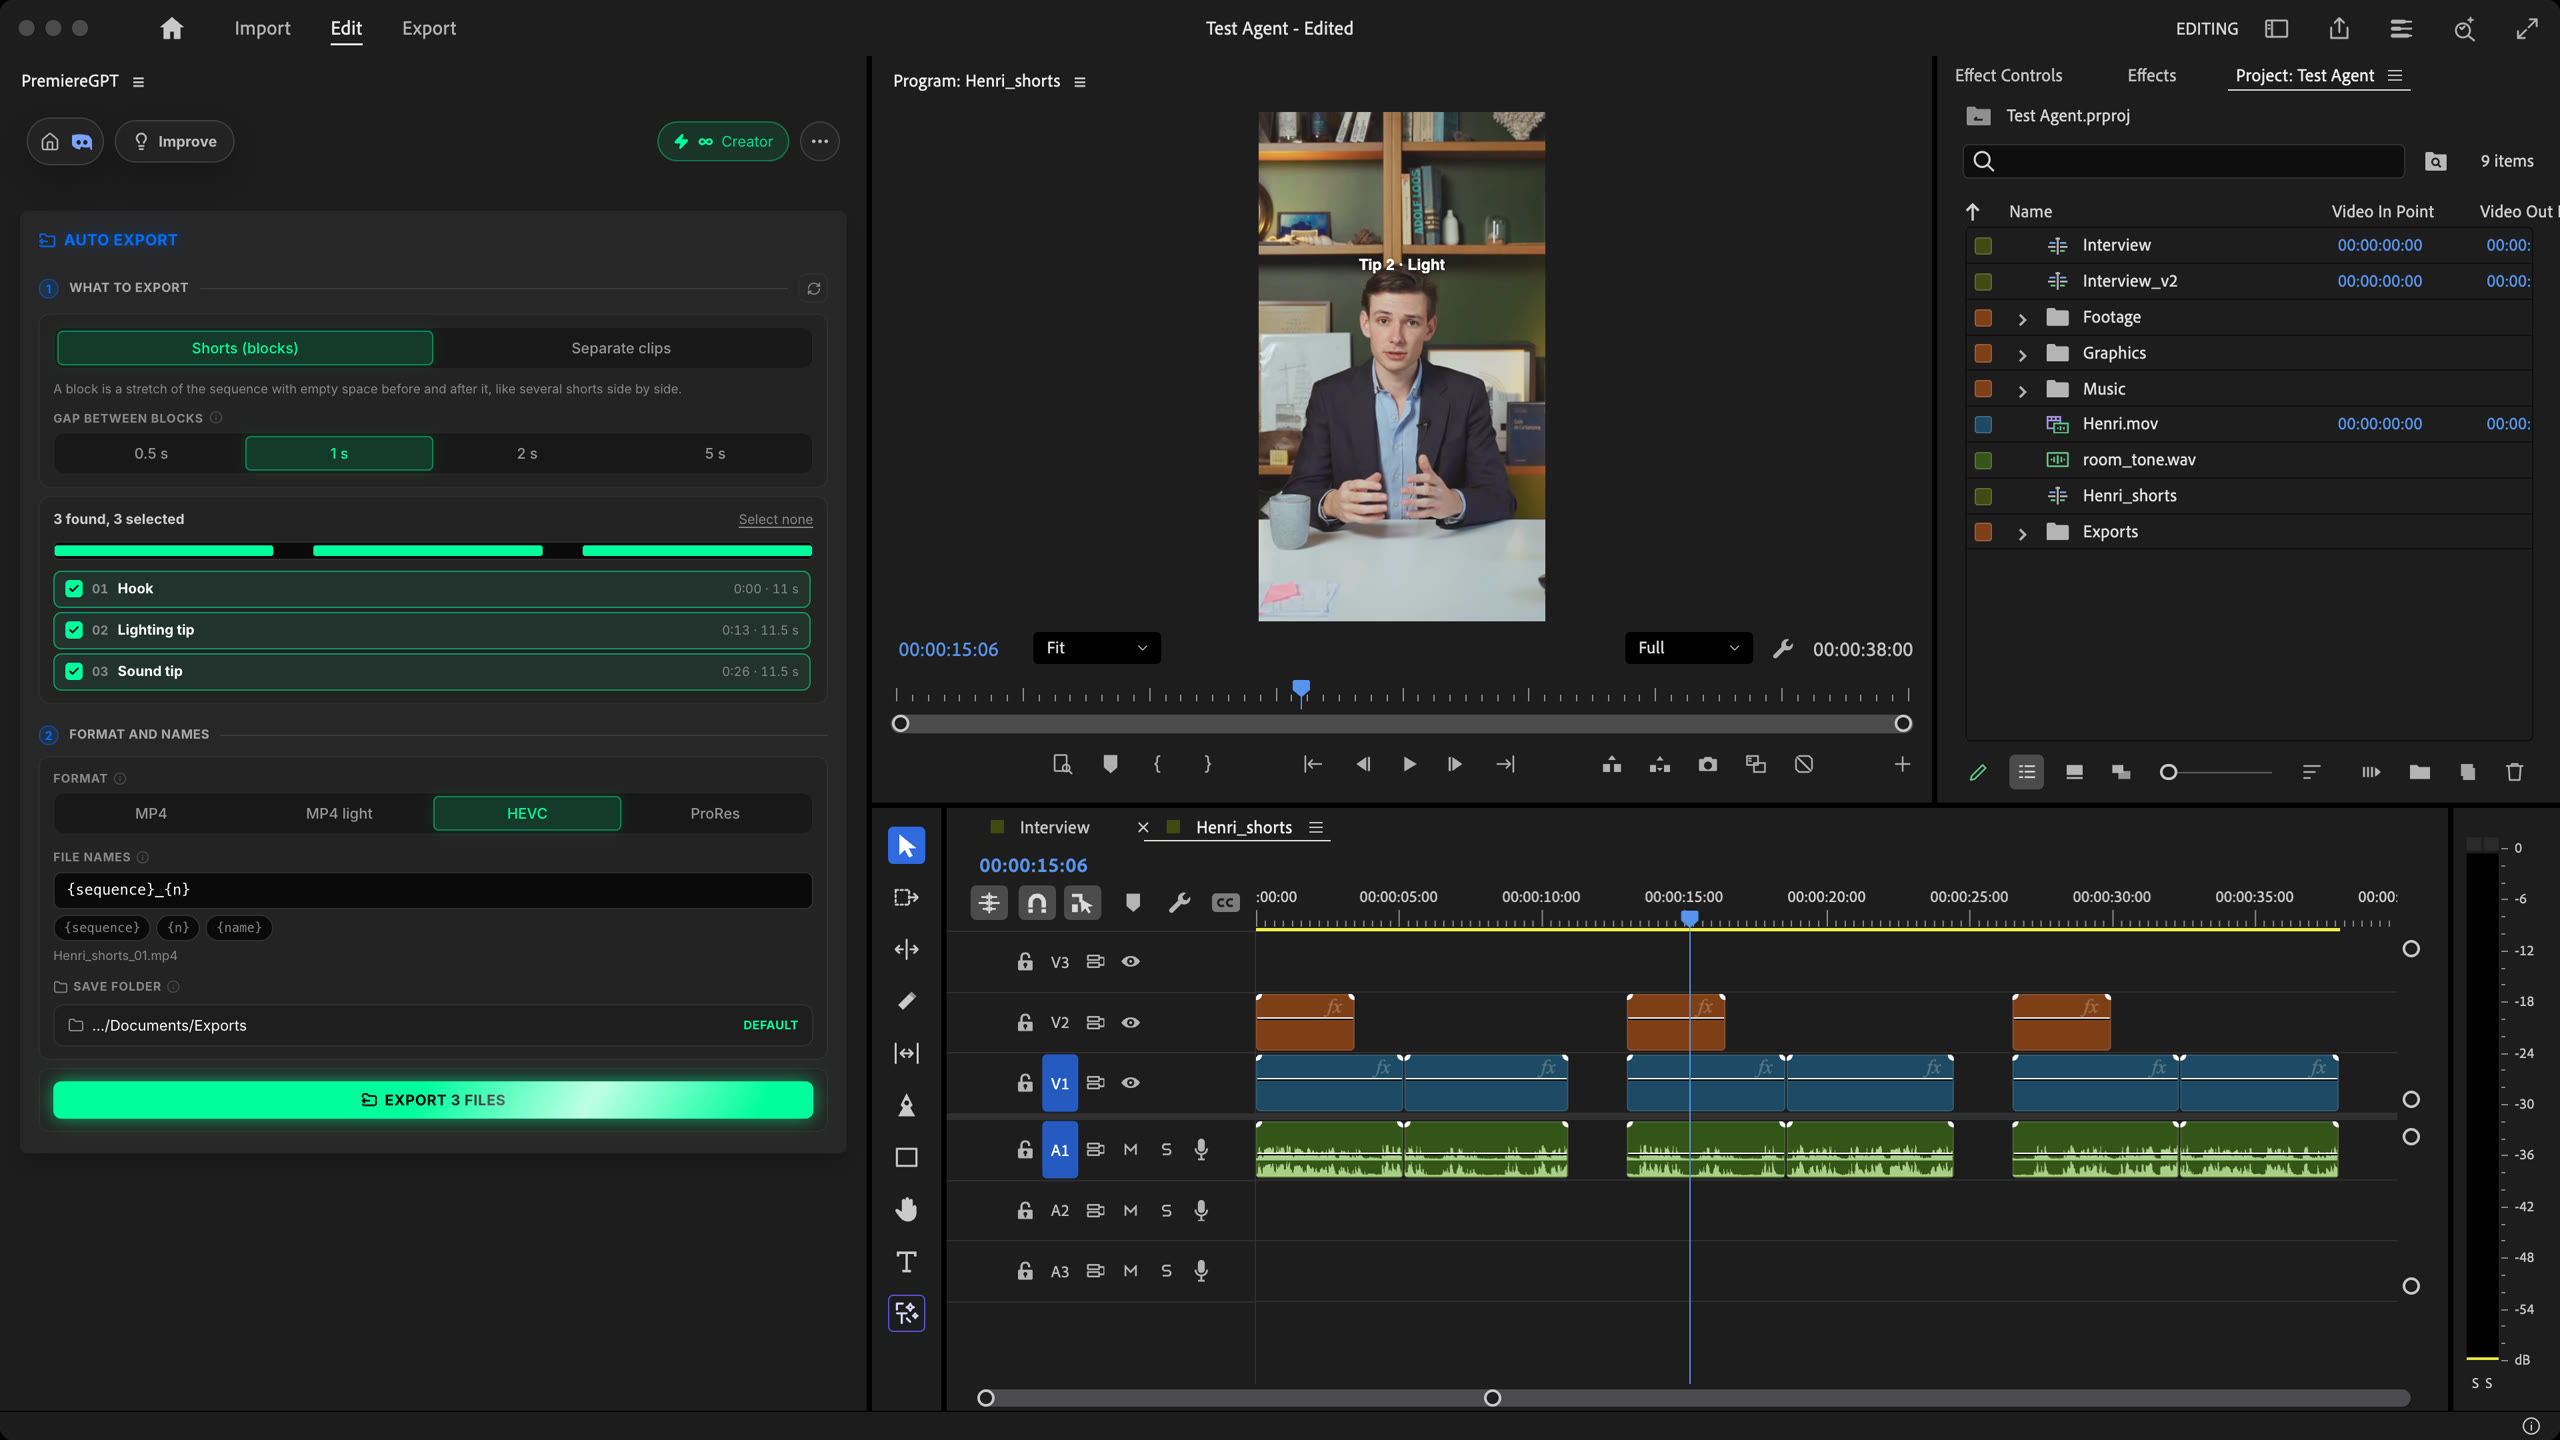The image size is (2560, 1440).
Task: Open the Full playback resolution dropdown
Action: click(x=1688, y=648)
